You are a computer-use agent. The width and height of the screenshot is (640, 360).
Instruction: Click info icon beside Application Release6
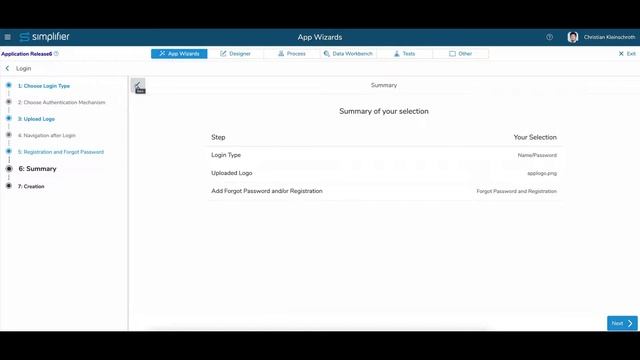coord(56,53)
